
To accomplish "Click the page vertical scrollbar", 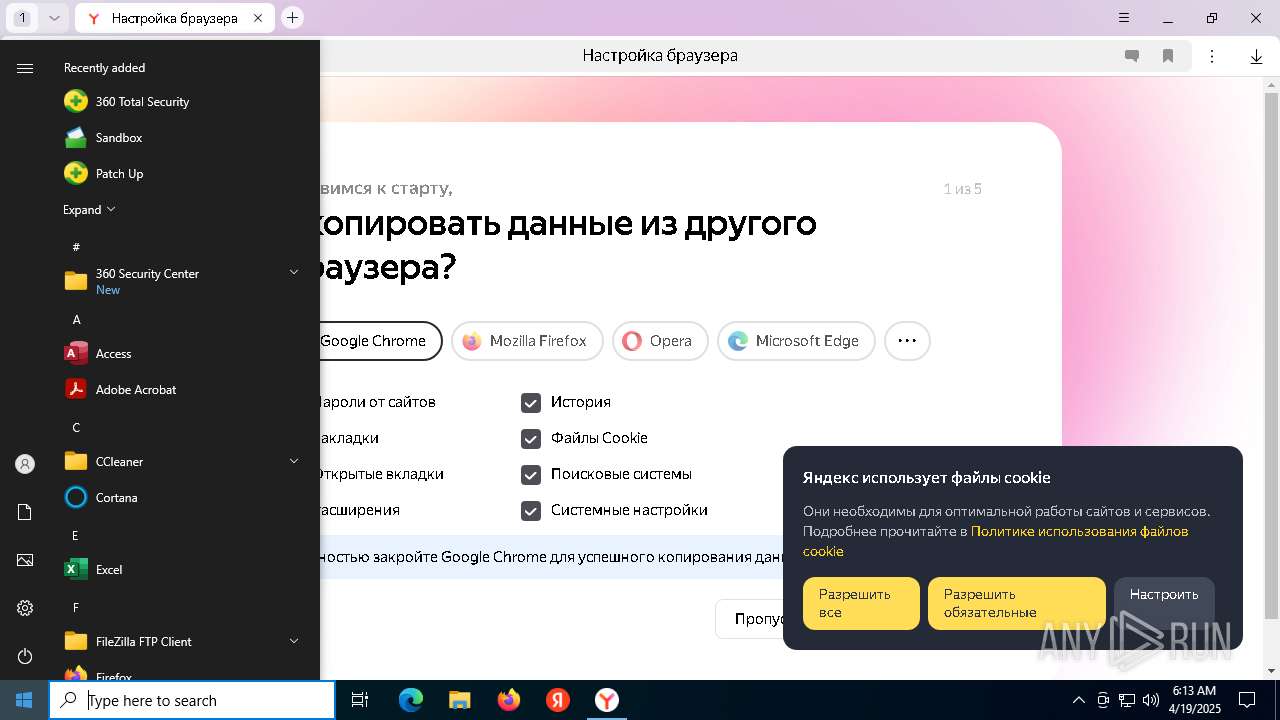I will (x=1271, y=355).
